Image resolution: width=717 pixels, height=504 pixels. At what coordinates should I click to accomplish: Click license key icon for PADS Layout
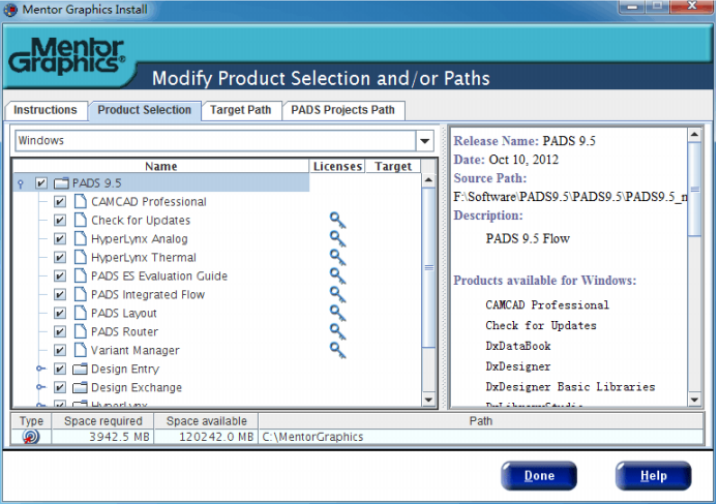pos(338,313)
